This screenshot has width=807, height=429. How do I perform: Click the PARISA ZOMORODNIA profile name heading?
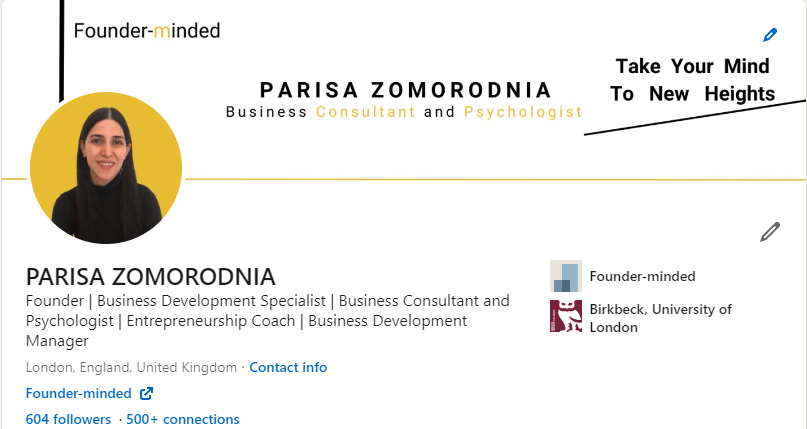coord(150,277)
